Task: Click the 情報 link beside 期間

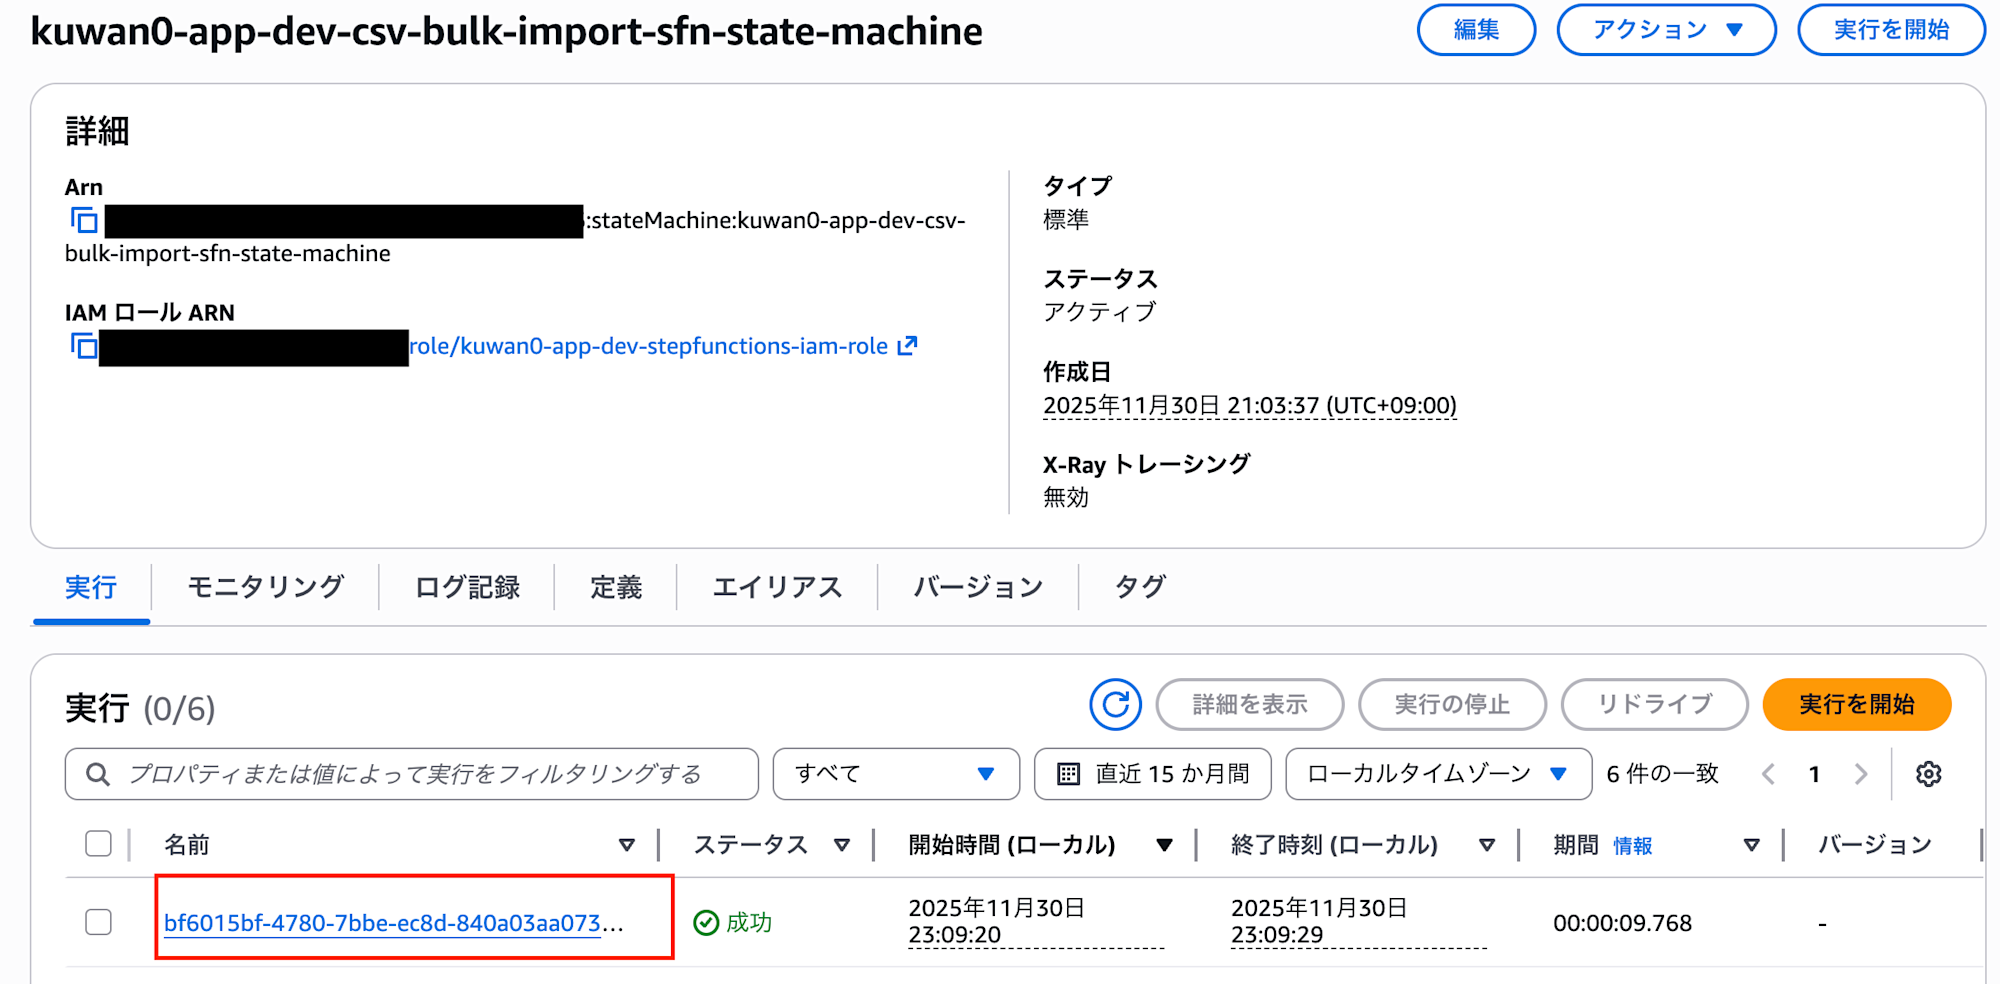Action: click(1635, 845)
